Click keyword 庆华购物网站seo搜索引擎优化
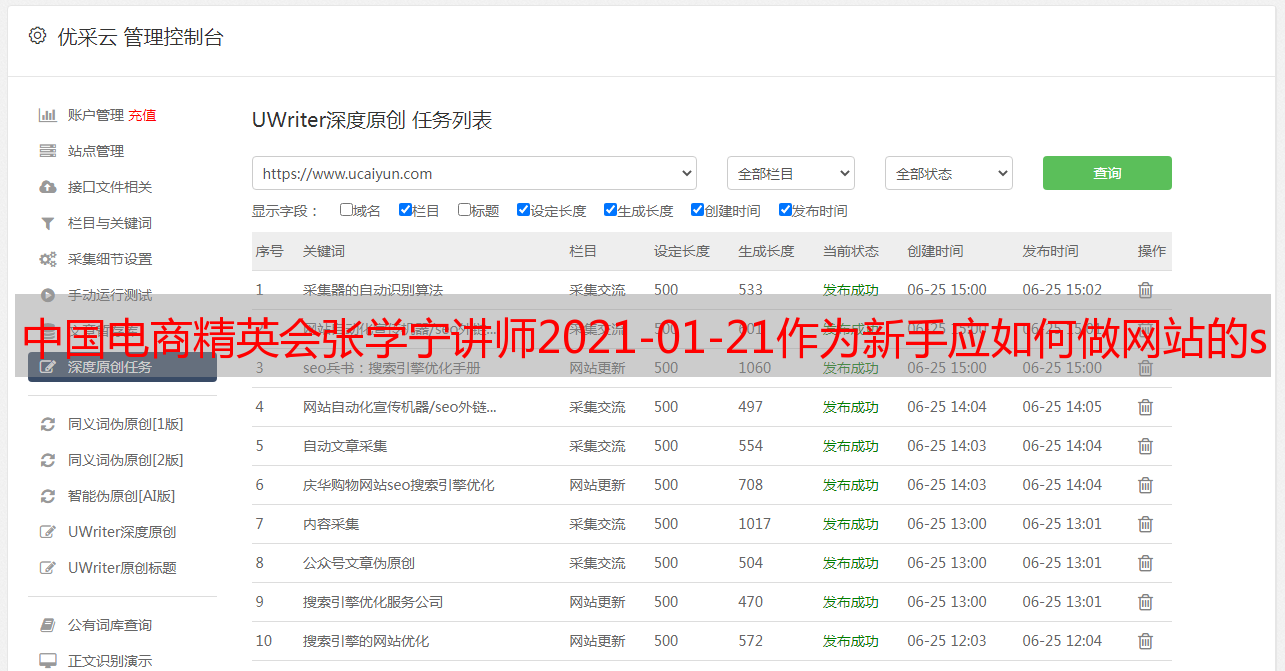 399,485
